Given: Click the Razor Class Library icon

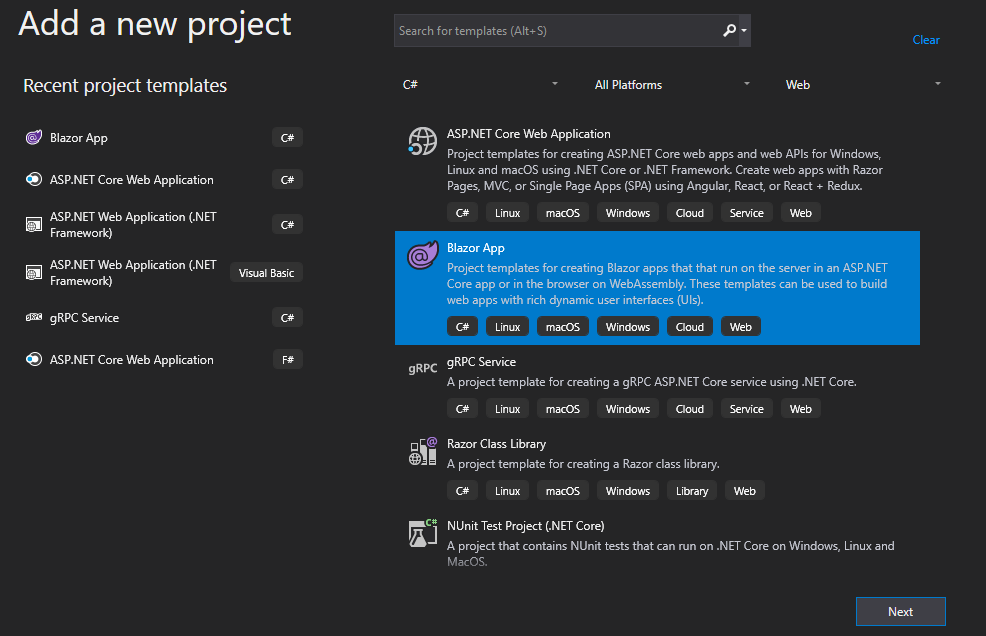Looking at the screenshot, I should [423, 451].
